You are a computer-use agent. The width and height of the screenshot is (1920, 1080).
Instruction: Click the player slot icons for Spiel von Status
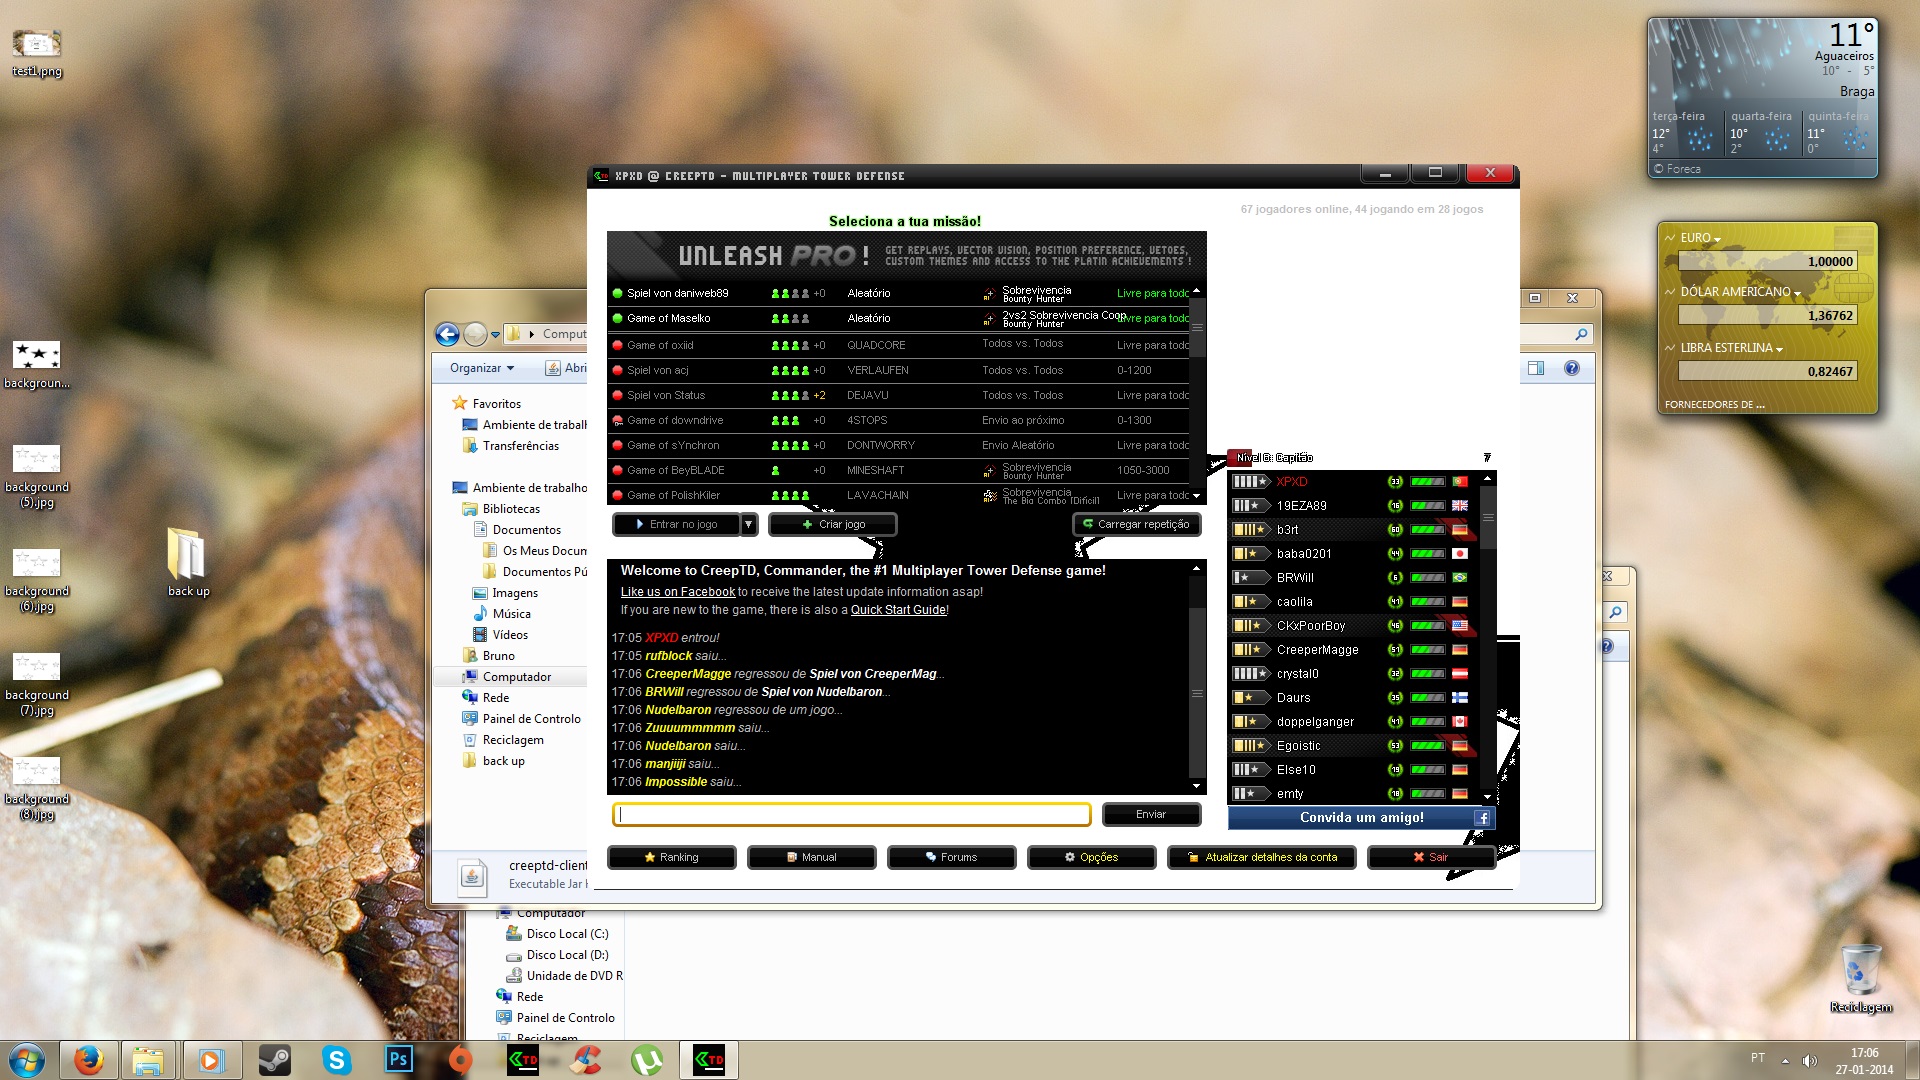(790, 395)
